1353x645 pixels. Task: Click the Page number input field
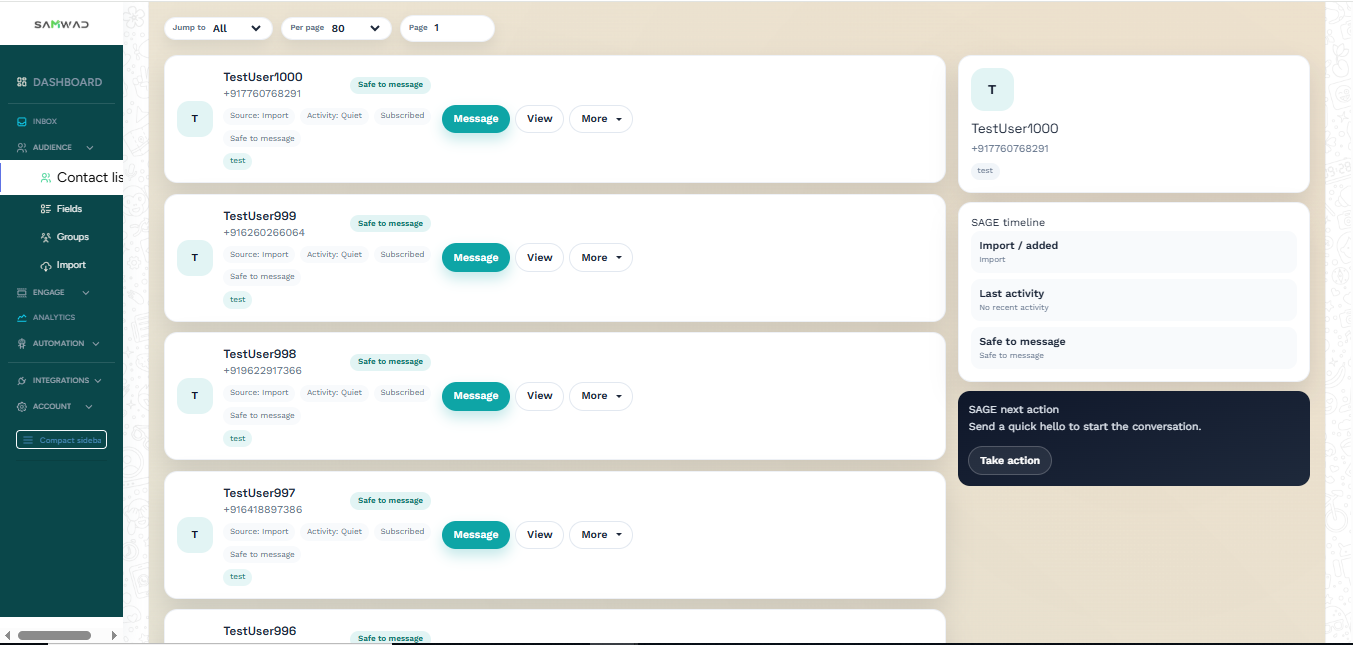pyautogui.click(x=460, y=29)
